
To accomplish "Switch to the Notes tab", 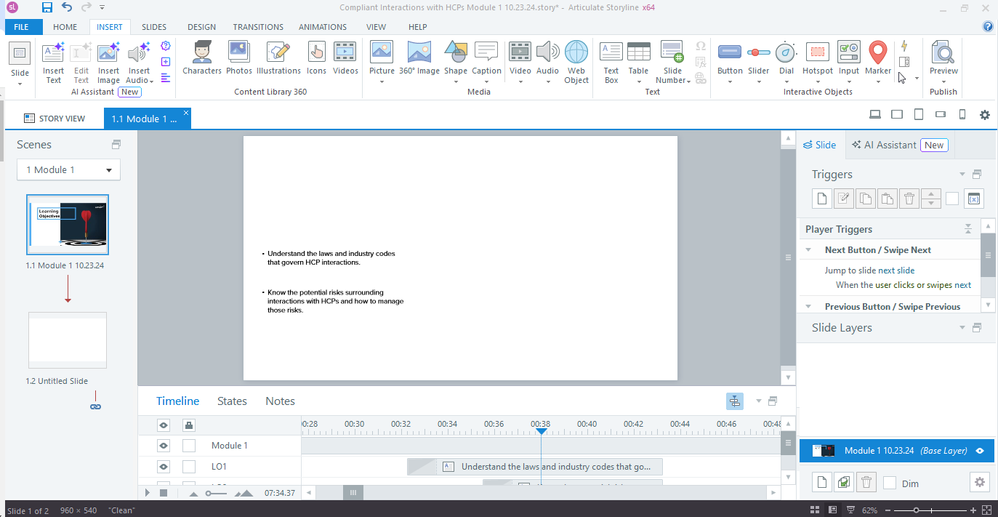I will coord(280,401).
